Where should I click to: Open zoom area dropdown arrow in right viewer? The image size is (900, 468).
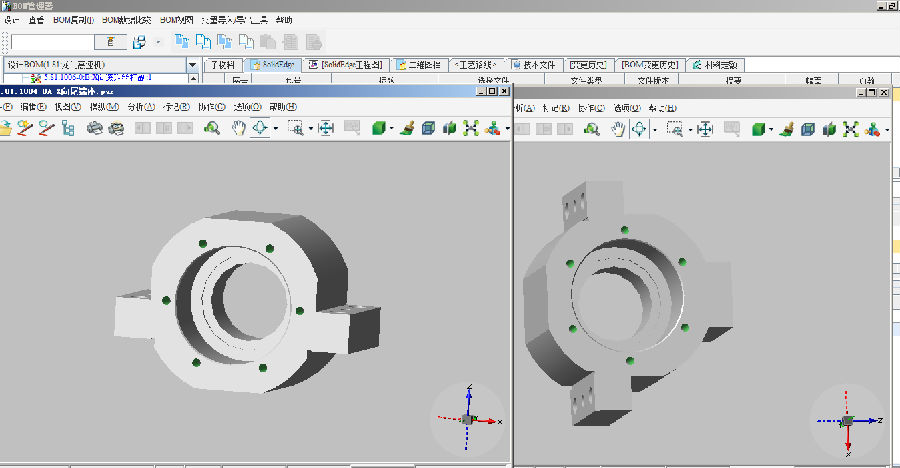[690, 130]
